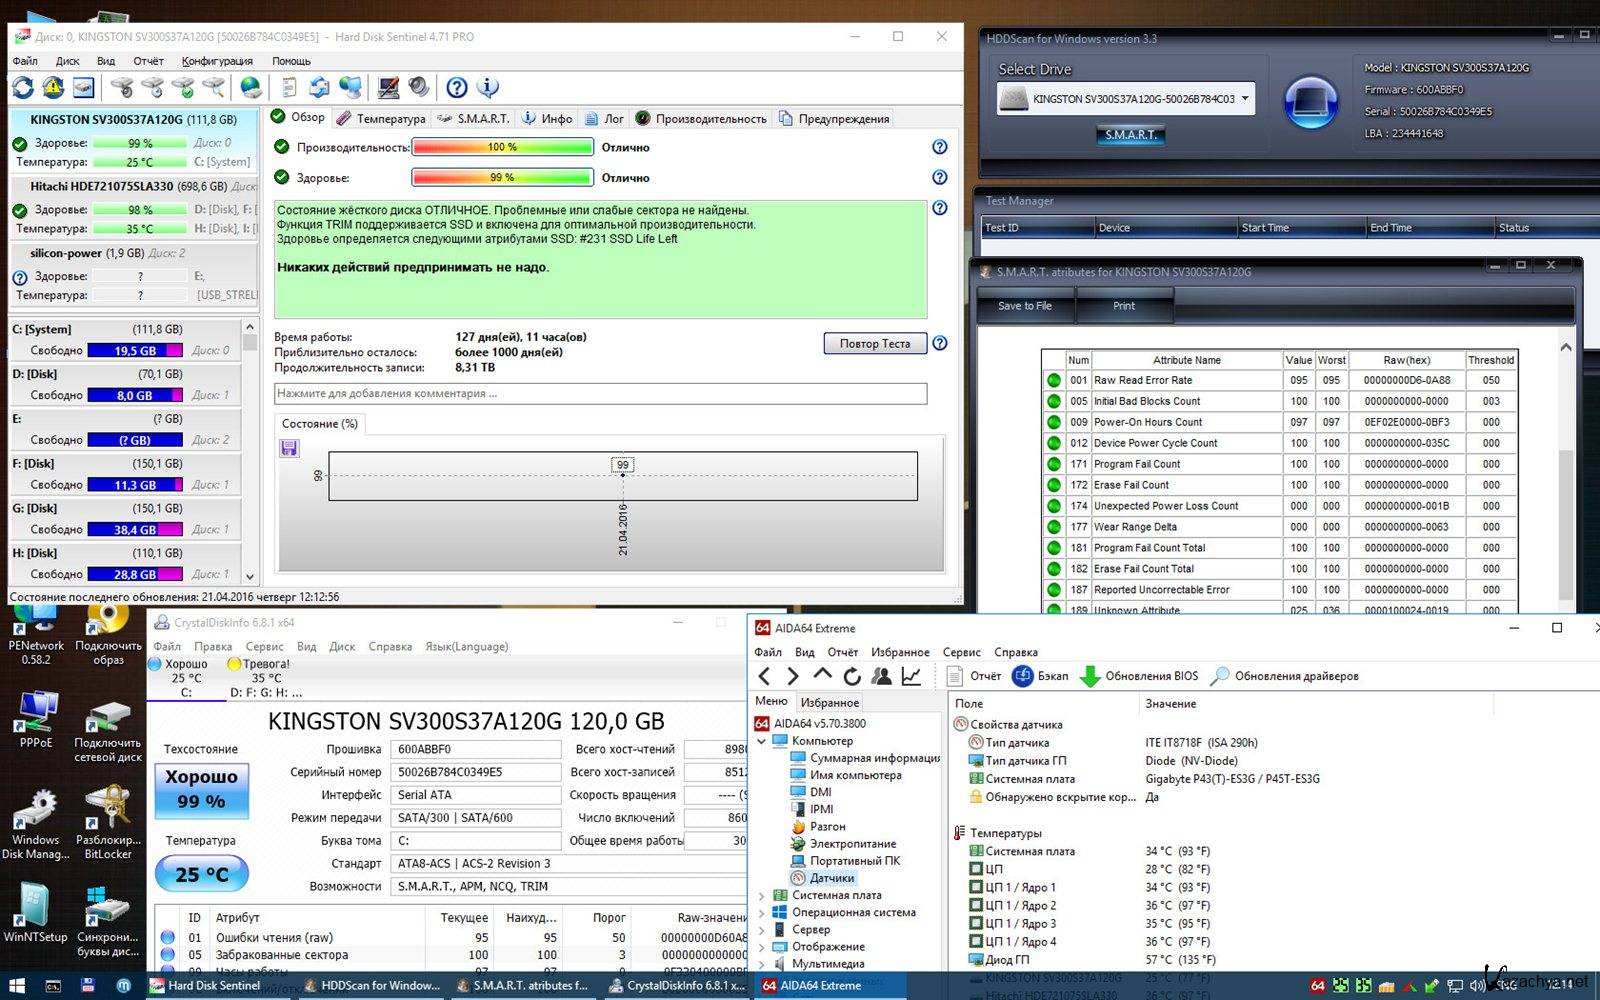Image resolution: width=1600 pixels, height=1000 pixels.
Task: Click the disk with green checkmark icon
Action: [183, 88]
